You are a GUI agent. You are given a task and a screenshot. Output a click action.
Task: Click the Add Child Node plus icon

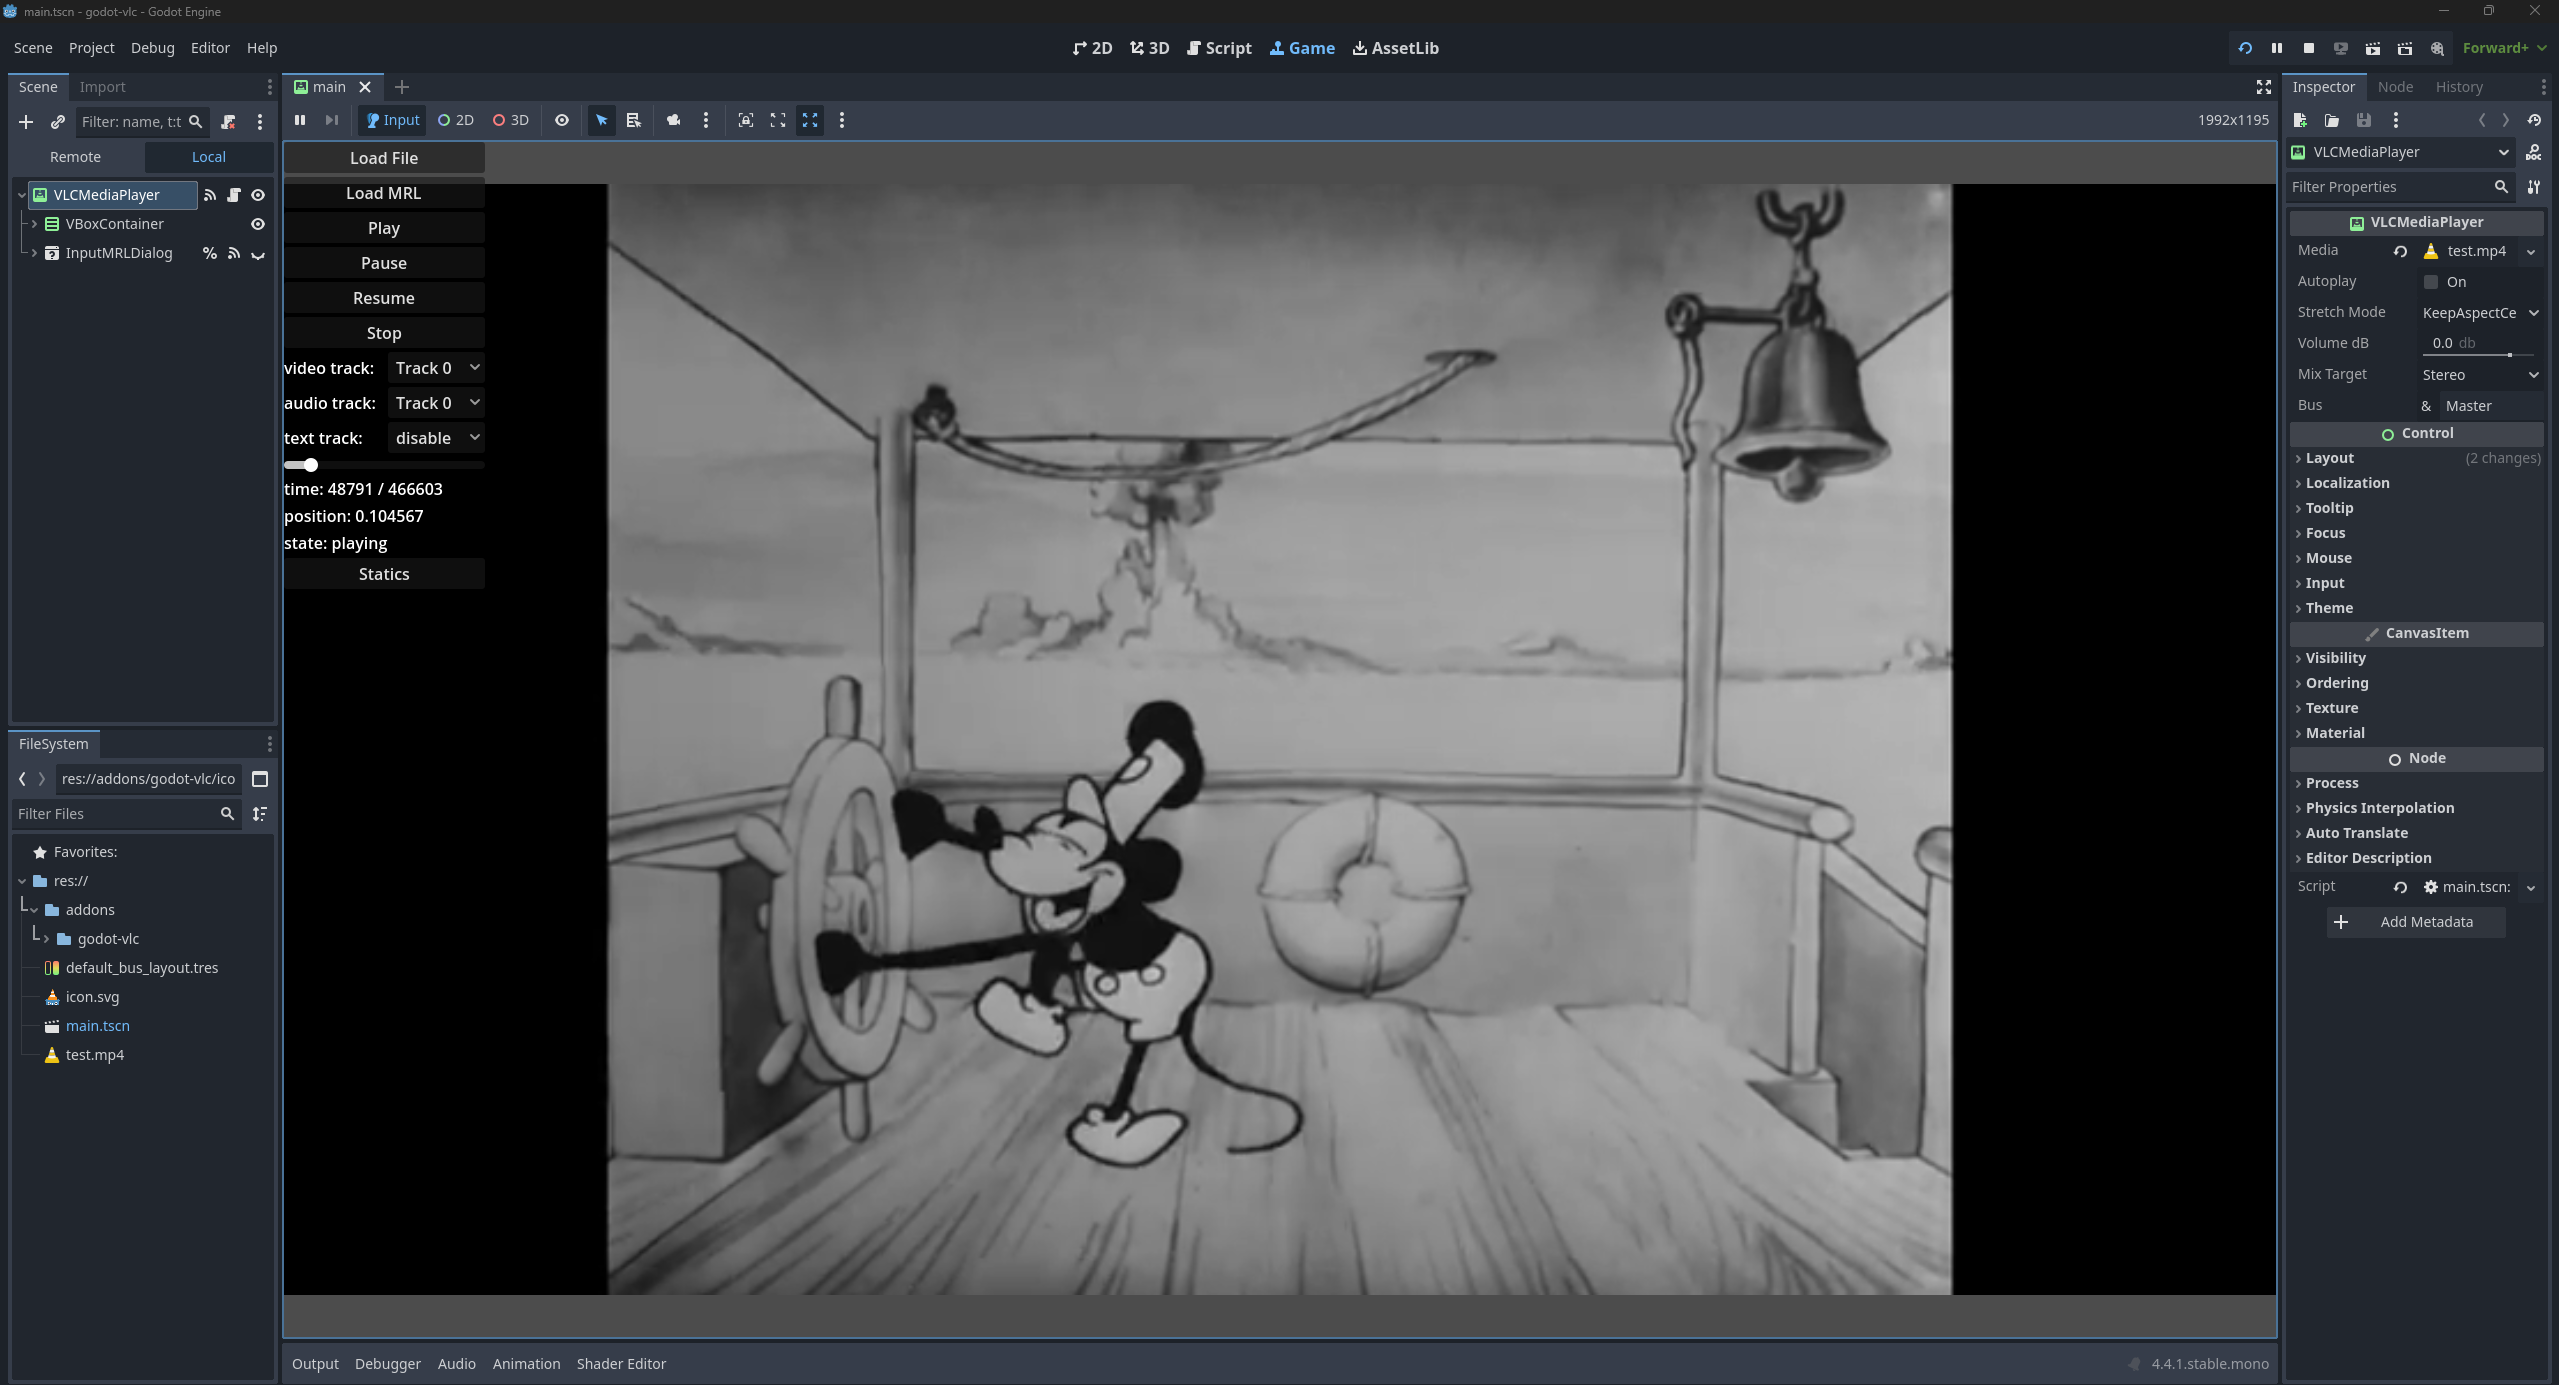[x=26, y=122]
